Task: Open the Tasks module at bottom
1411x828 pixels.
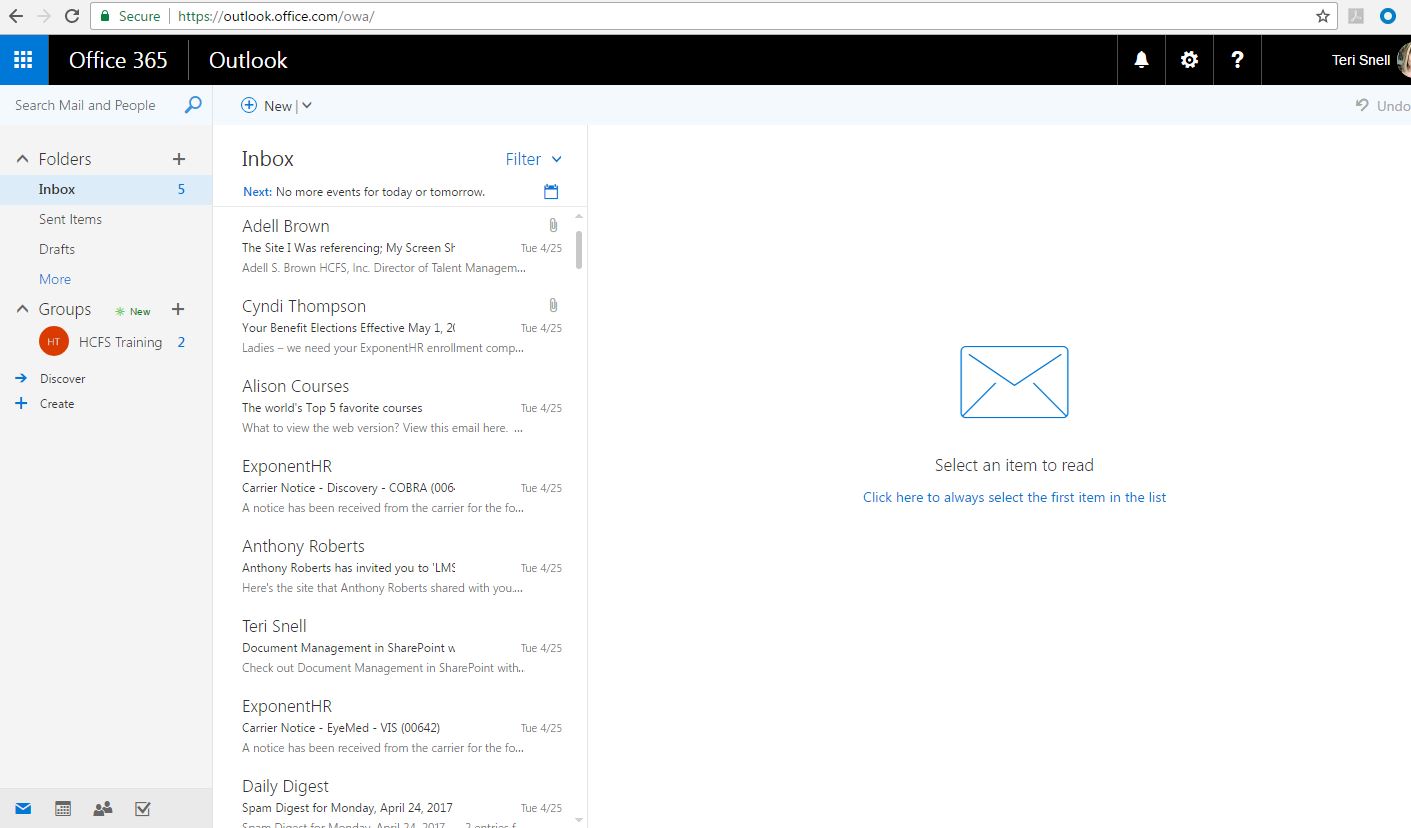Action: [x=142, y=809]
